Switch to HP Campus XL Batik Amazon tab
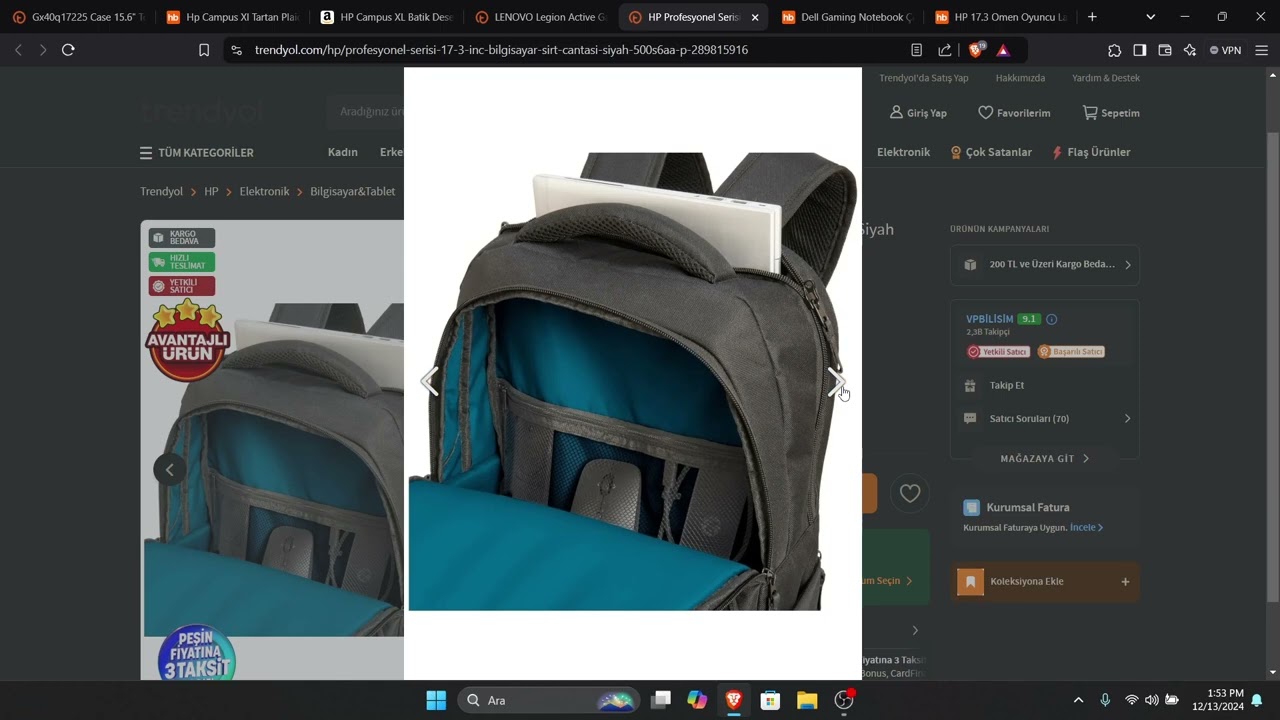Screen dimensions: 1280x720 pyautogui.click(x=386, y=17)
